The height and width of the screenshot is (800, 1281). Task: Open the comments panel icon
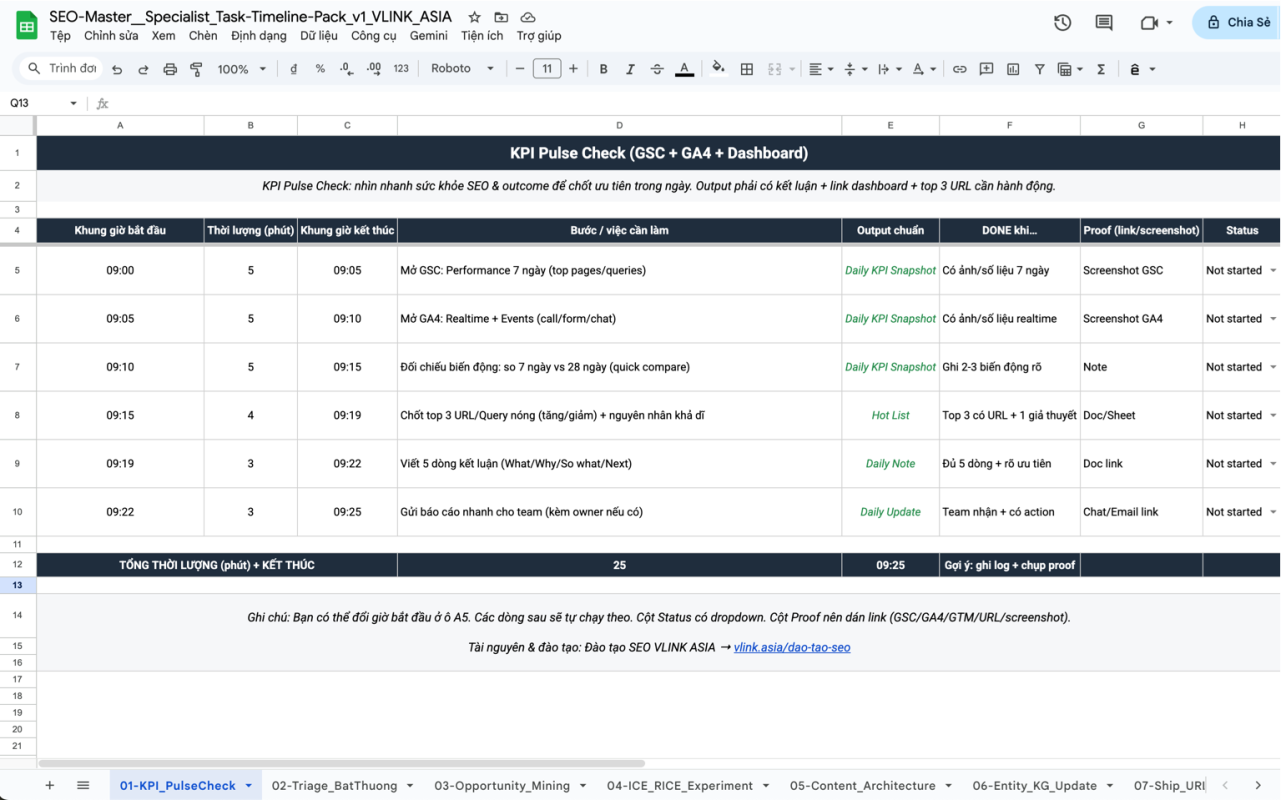pos(1104,22)
